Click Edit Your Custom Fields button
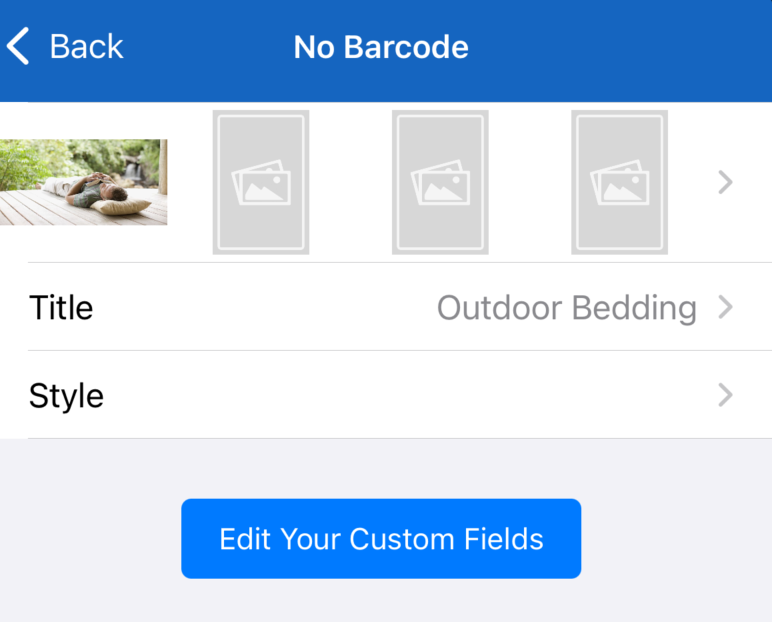 (x=381, y=538)
